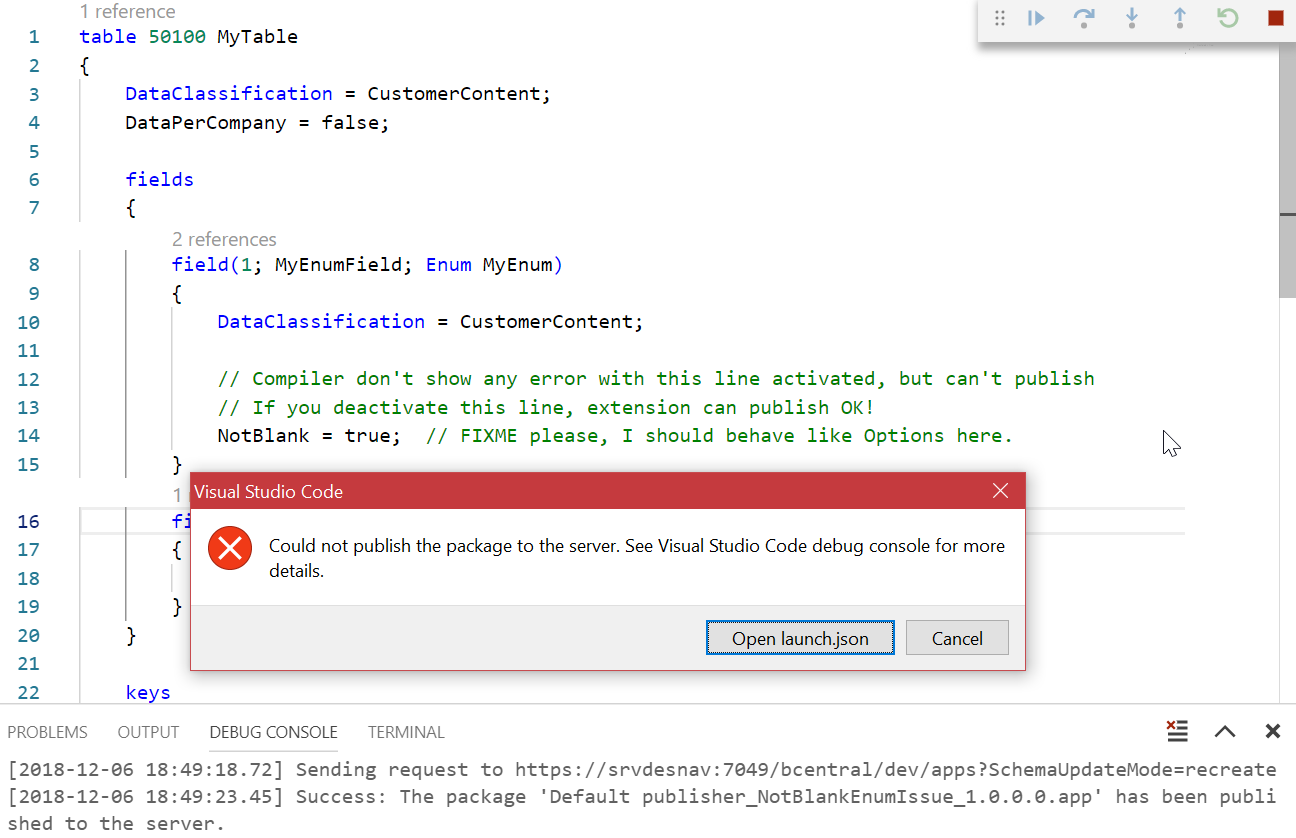Open the PROBLEMS tab
1296x838 pixels.
coord(47,732)
